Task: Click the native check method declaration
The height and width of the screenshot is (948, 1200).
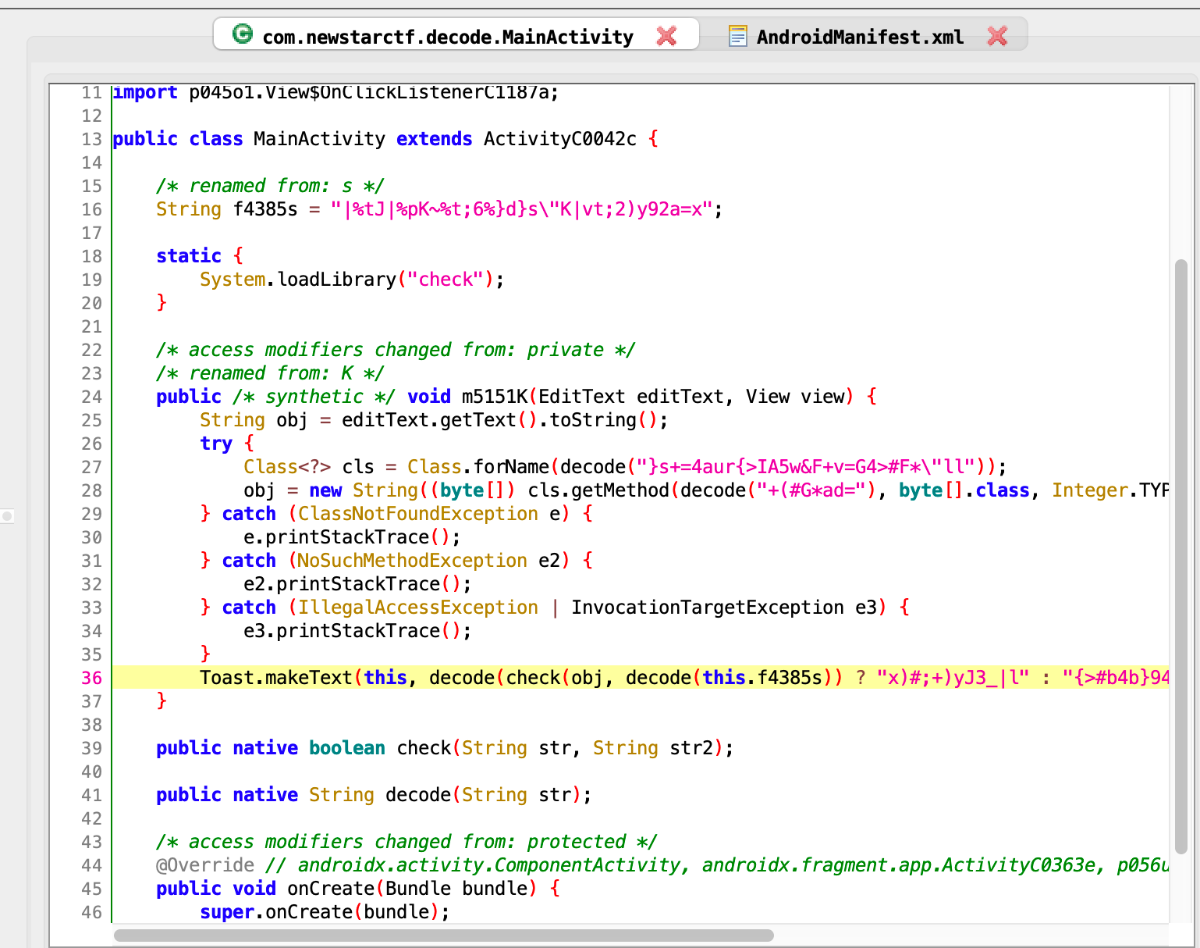Action: pos(446,748)
